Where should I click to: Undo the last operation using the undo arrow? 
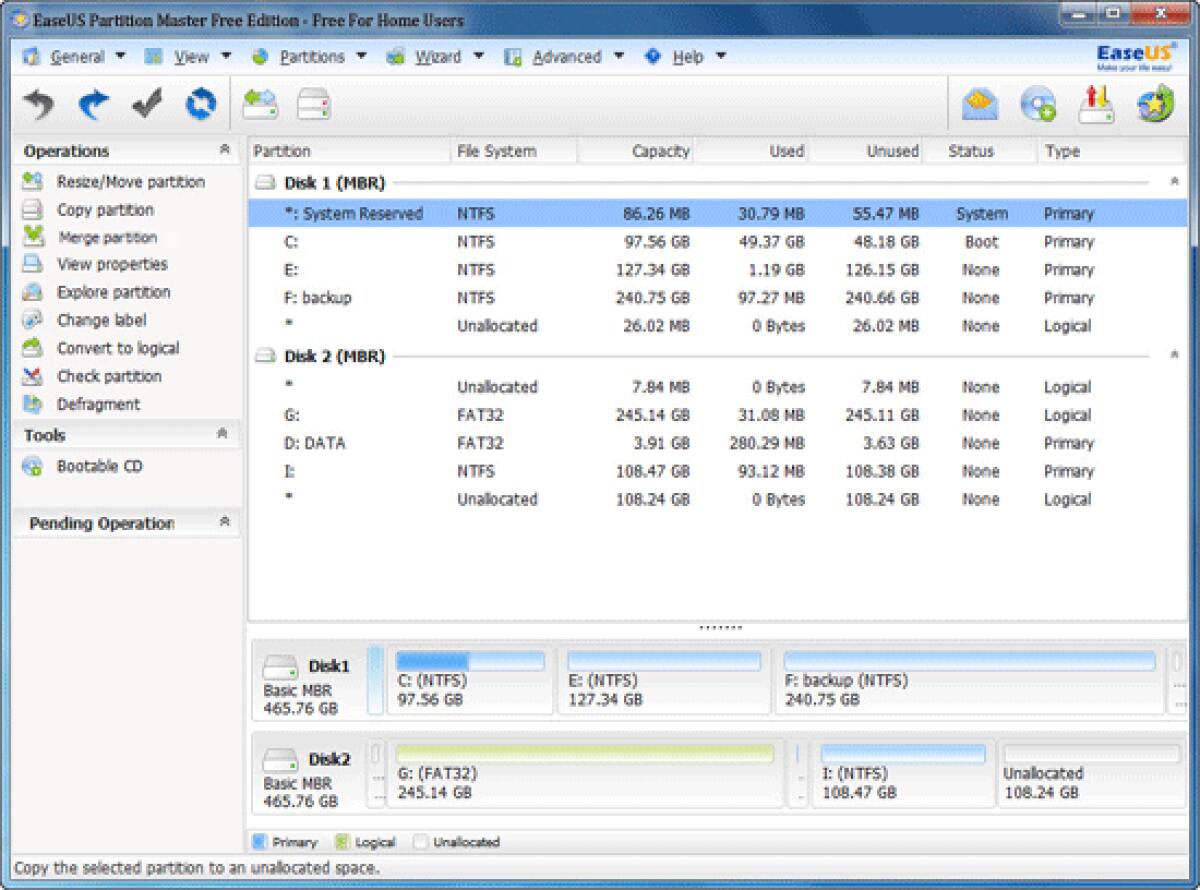(38, 101)
